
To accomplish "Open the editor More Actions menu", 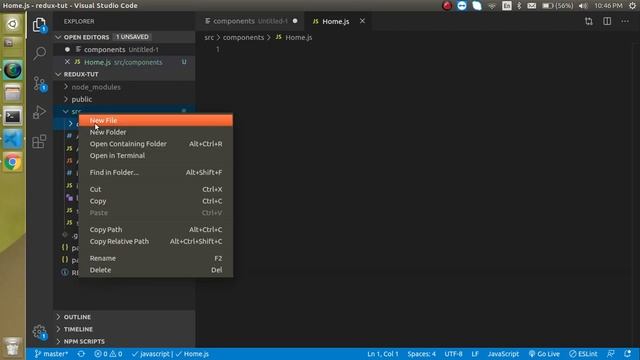I will point(625,21).
